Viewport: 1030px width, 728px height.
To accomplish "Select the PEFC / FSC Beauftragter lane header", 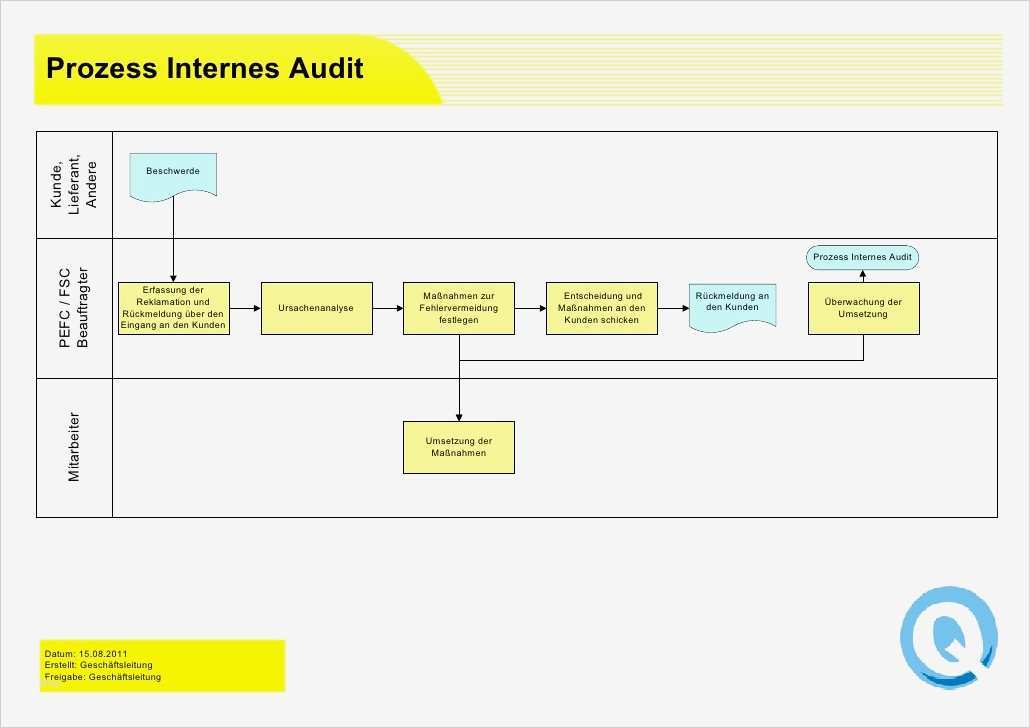I will (x=74, y=308).
